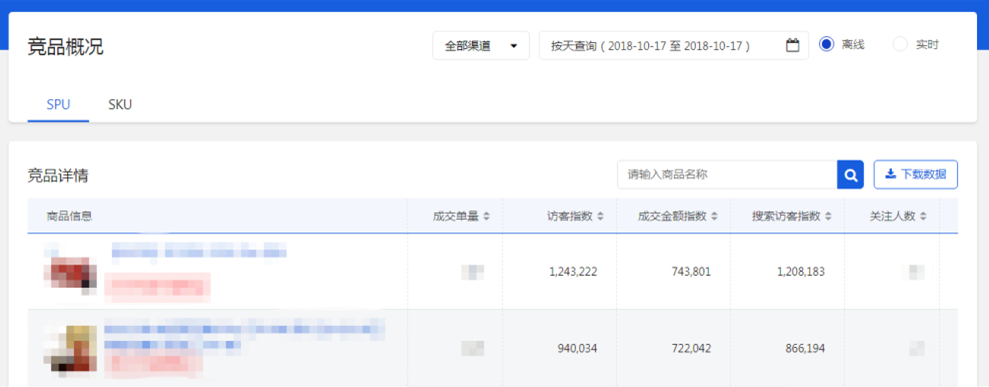Click the visitor index value 940,034
Image resolution: width=989 pixels, height=387 pixels.
[x=577, y=348]
